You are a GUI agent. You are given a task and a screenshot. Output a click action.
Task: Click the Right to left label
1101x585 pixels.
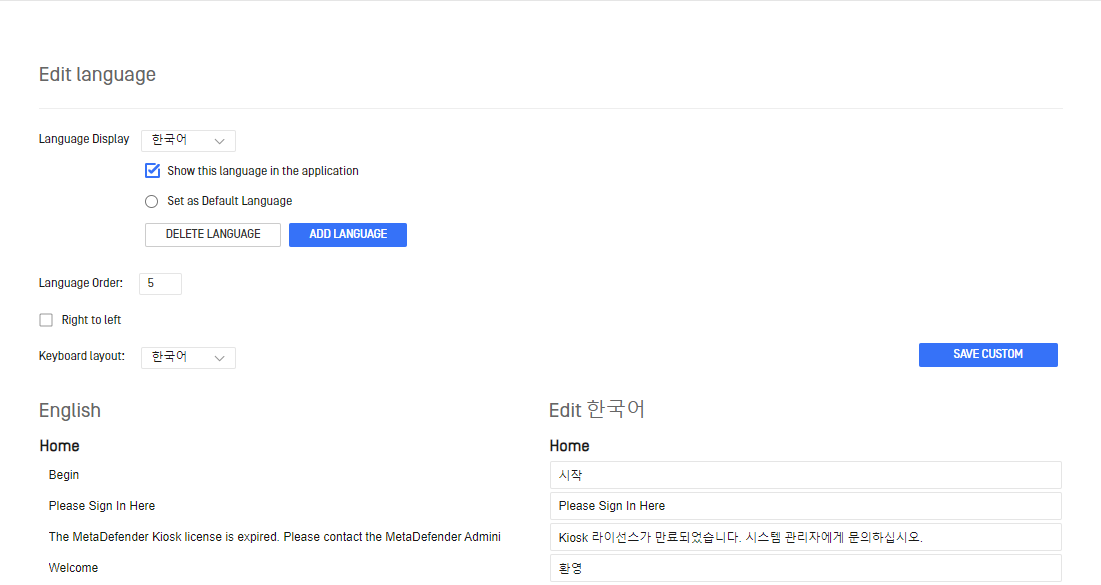pos(91,320)
